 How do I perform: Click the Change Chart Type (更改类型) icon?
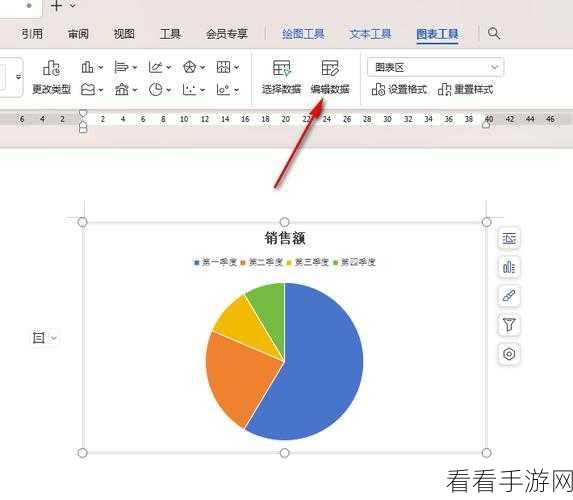tap(51, 68)
